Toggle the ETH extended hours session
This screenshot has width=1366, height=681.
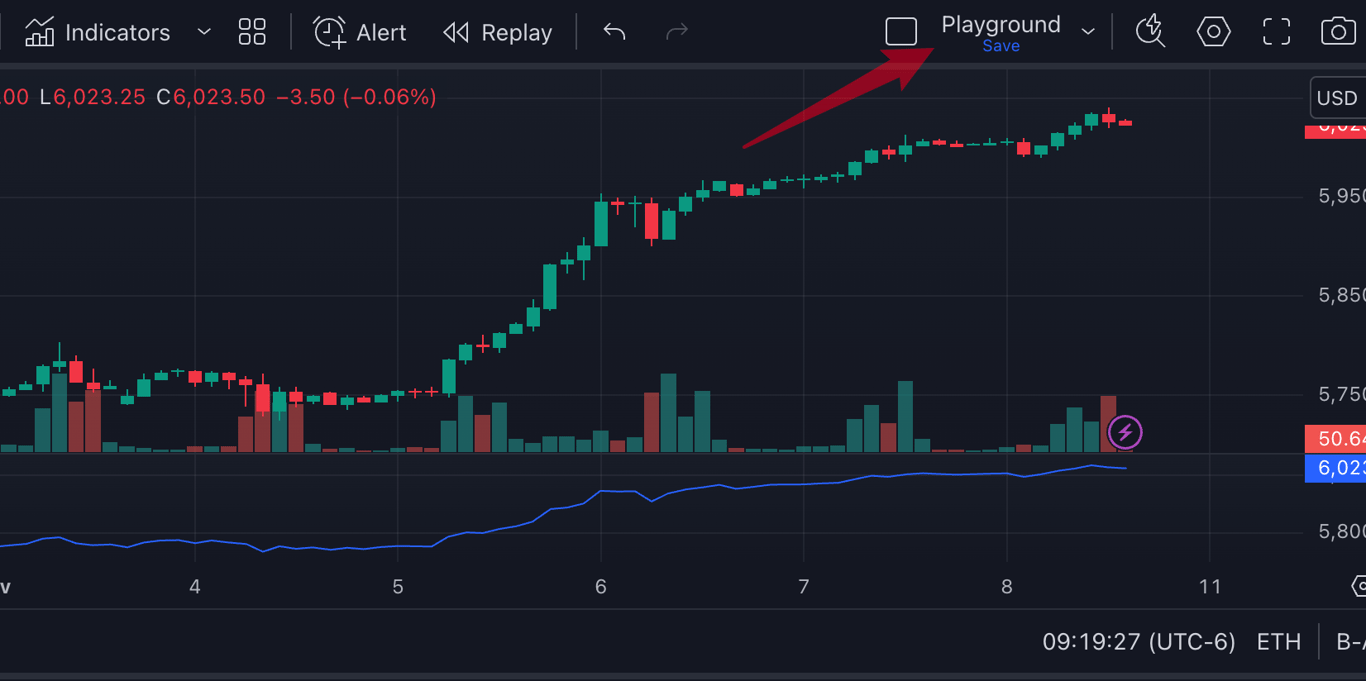pos(1279,642)
